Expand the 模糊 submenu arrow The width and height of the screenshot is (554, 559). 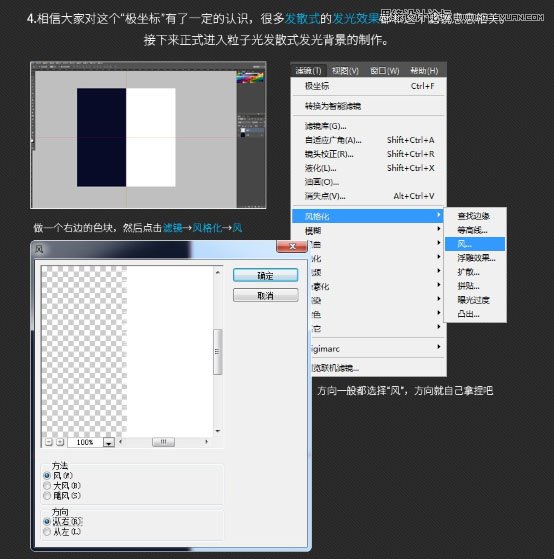pos(438,229)
